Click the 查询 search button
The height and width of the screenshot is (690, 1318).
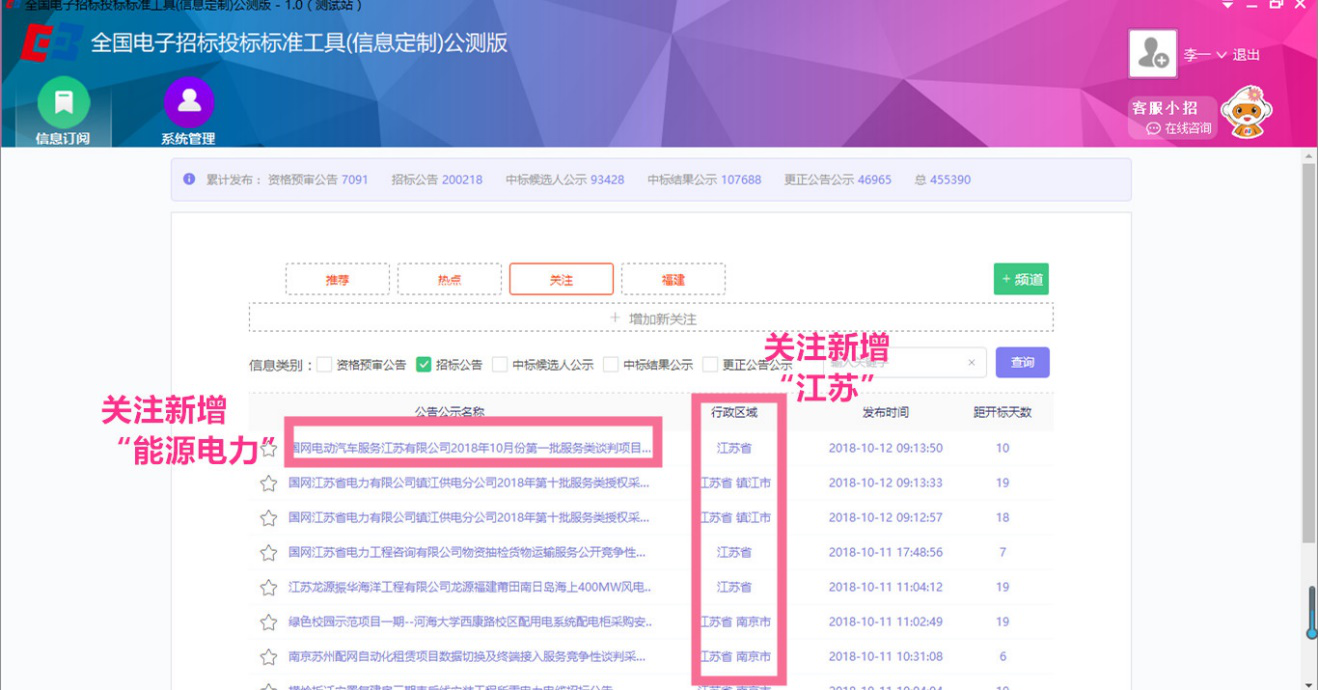pos(1022,362)
